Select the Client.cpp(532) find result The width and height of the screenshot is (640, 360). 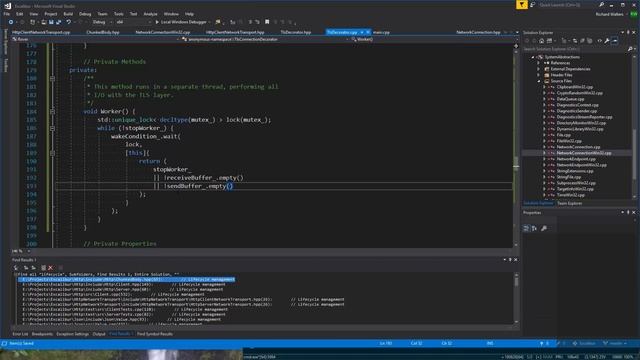tap(113, 294)
